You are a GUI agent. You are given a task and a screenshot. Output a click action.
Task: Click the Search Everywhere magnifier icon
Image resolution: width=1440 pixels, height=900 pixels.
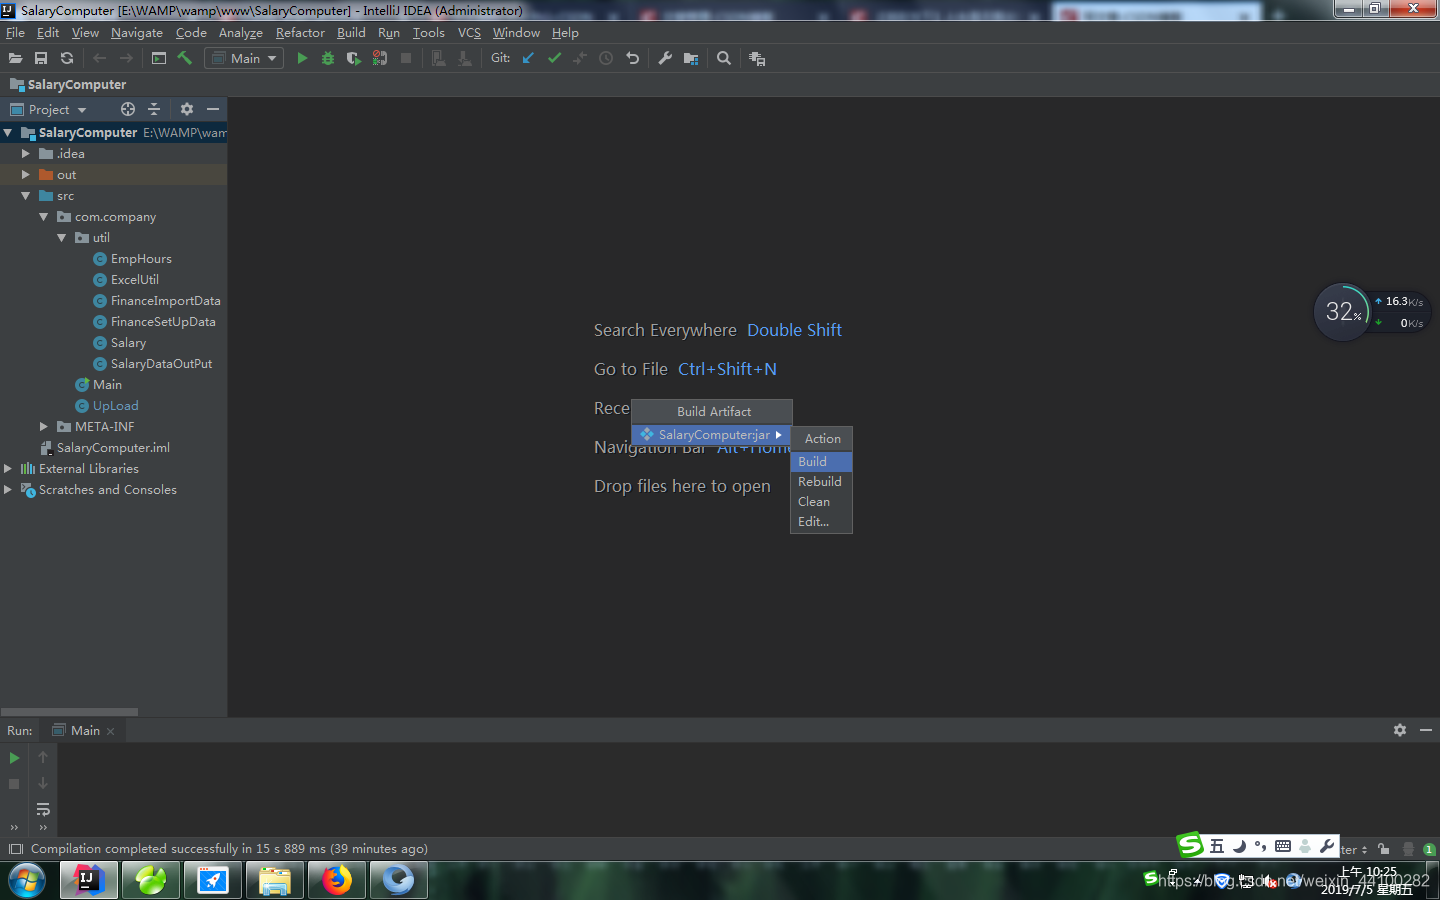pos(724,58)
